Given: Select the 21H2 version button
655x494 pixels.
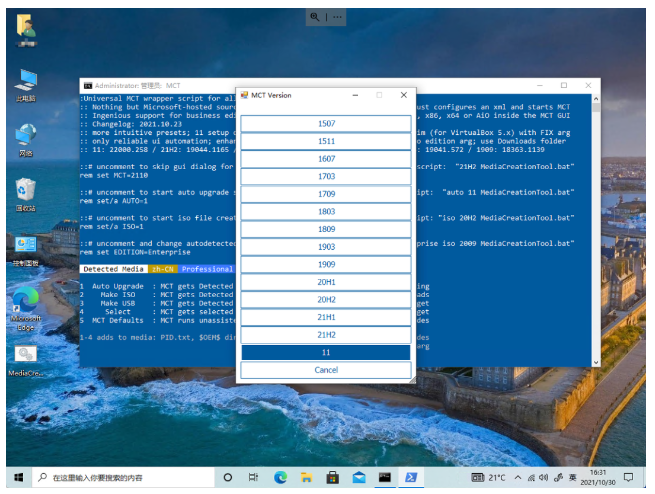Looking at the screenshot, I should 326,335.
